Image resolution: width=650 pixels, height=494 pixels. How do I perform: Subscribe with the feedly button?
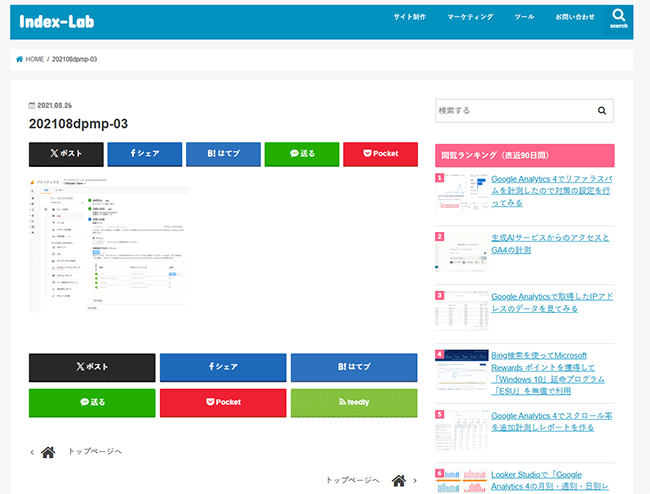click(x=354, y=403)
